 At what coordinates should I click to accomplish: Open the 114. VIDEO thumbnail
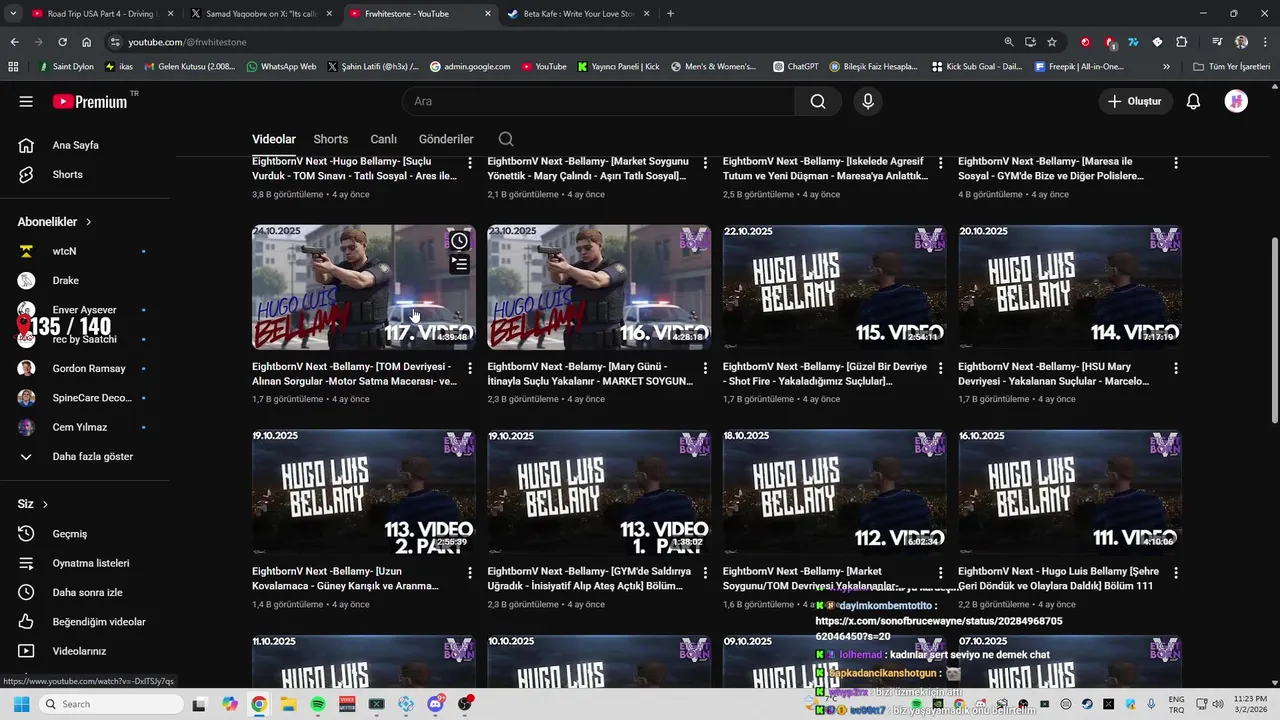1070,287
